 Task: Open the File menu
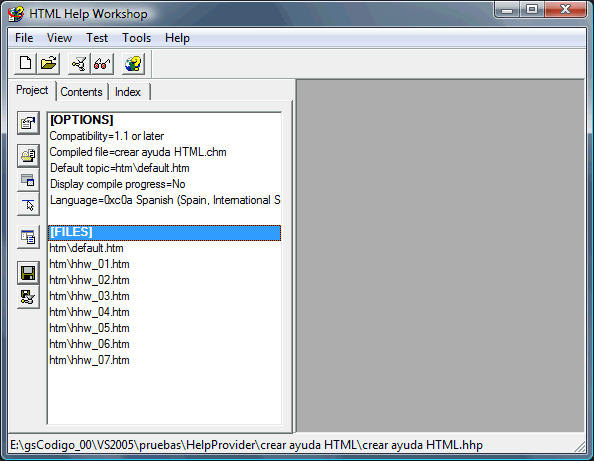click(24, 38)
